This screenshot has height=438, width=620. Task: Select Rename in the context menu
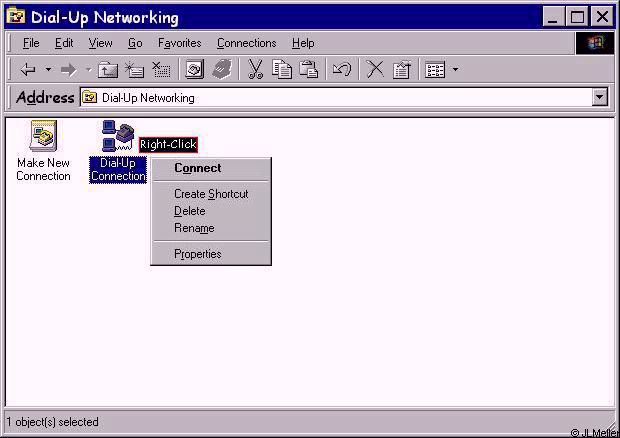(211, 228)
